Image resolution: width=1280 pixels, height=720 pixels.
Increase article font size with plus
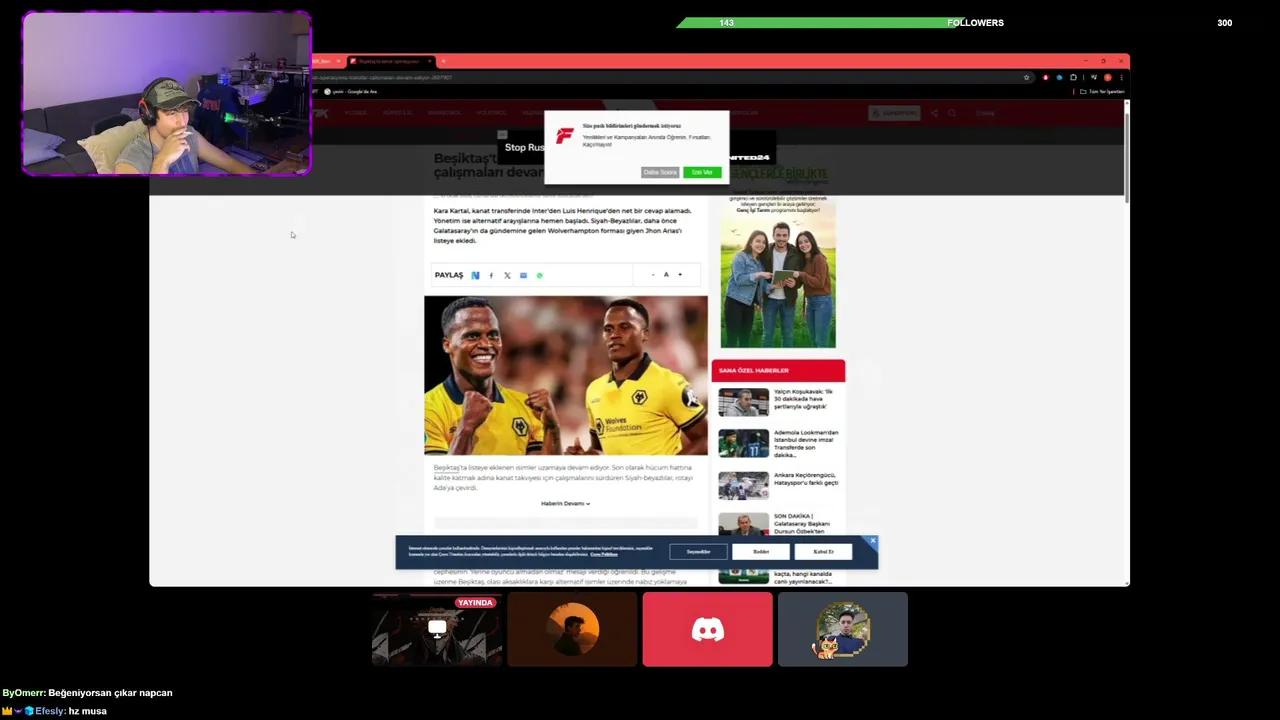680,275
